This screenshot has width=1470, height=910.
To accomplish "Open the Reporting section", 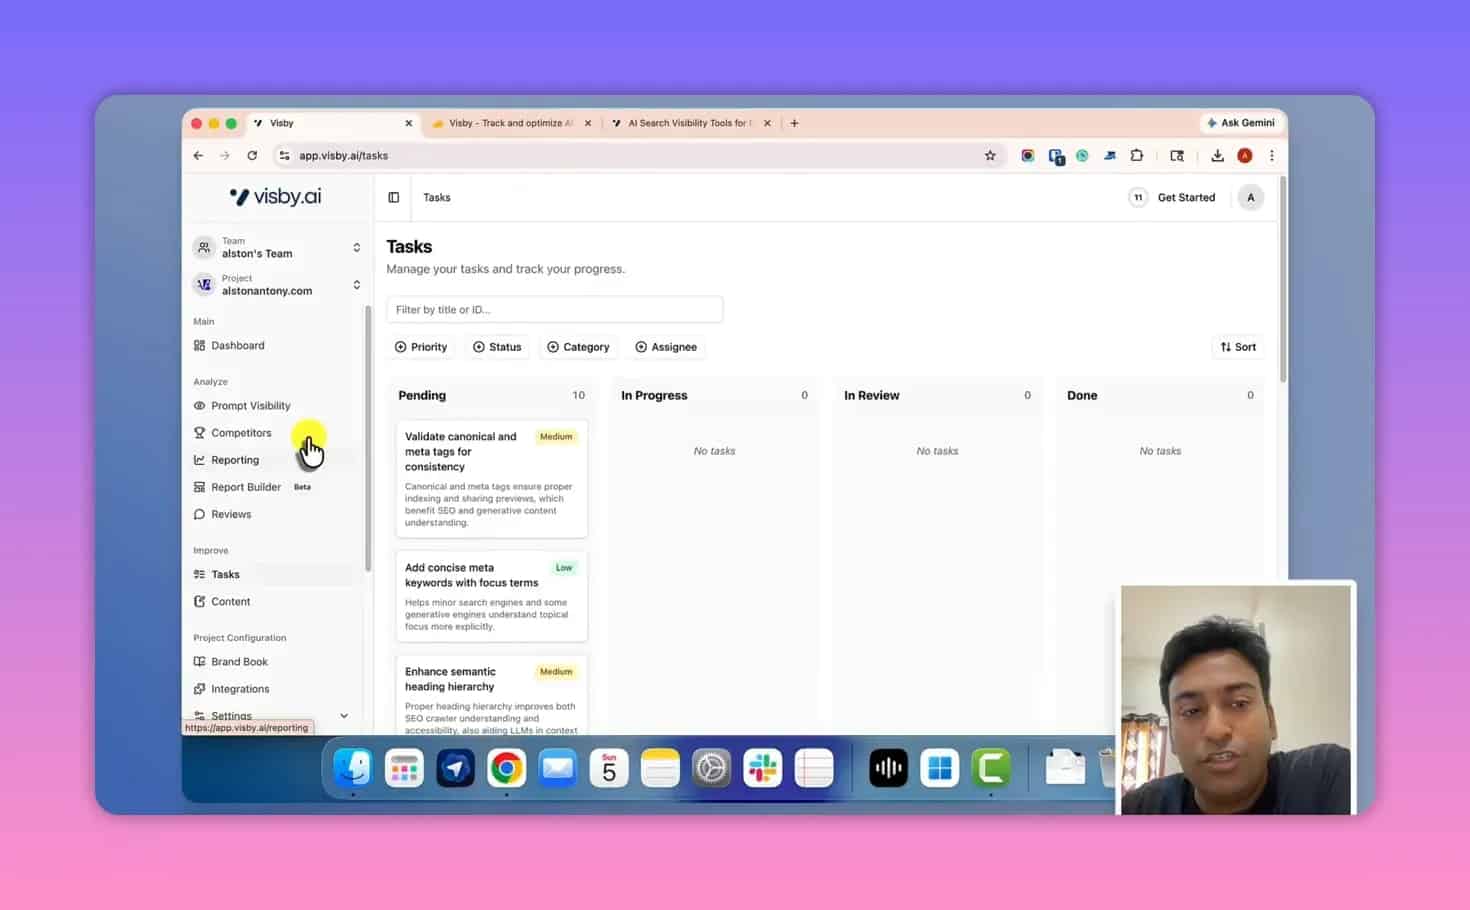I will pos(234,459).
